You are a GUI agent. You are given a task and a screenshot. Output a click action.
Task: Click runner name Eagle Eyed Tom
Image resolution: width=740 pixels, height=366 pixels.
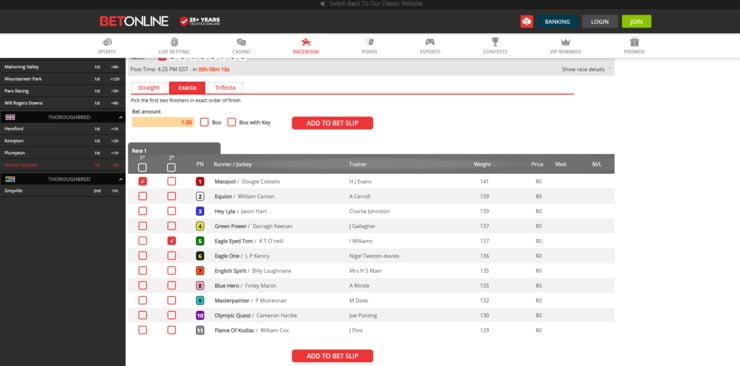click(234, 241)
